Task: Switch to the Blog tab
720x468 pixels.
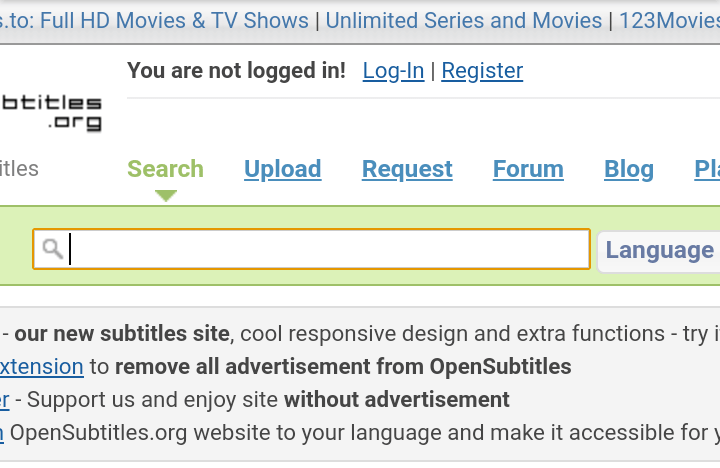Action: coord(629,169)
